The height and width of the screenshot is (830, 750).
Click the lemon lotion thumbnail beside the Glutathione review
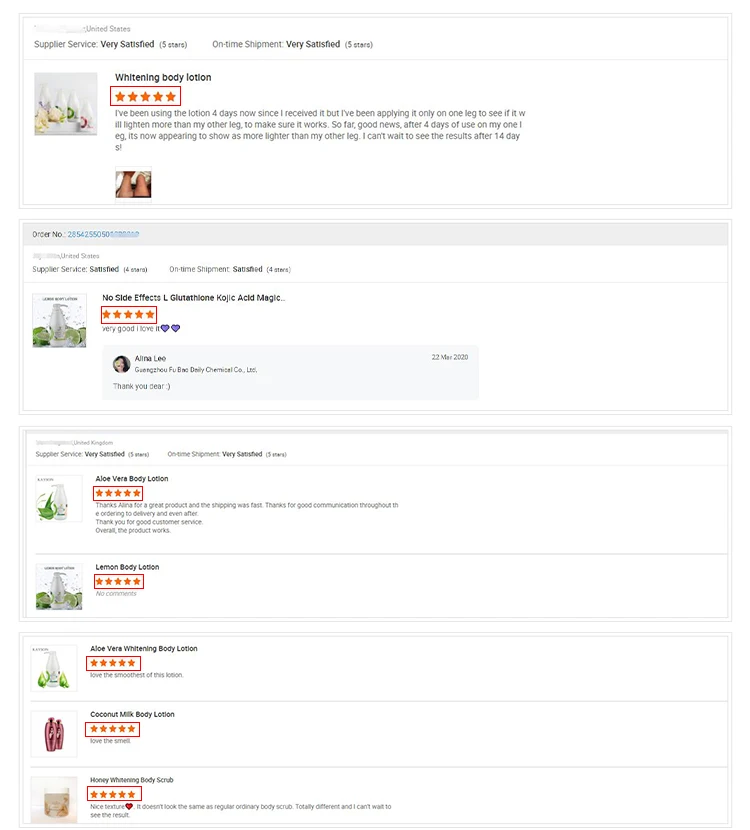(x=59, y=320)
